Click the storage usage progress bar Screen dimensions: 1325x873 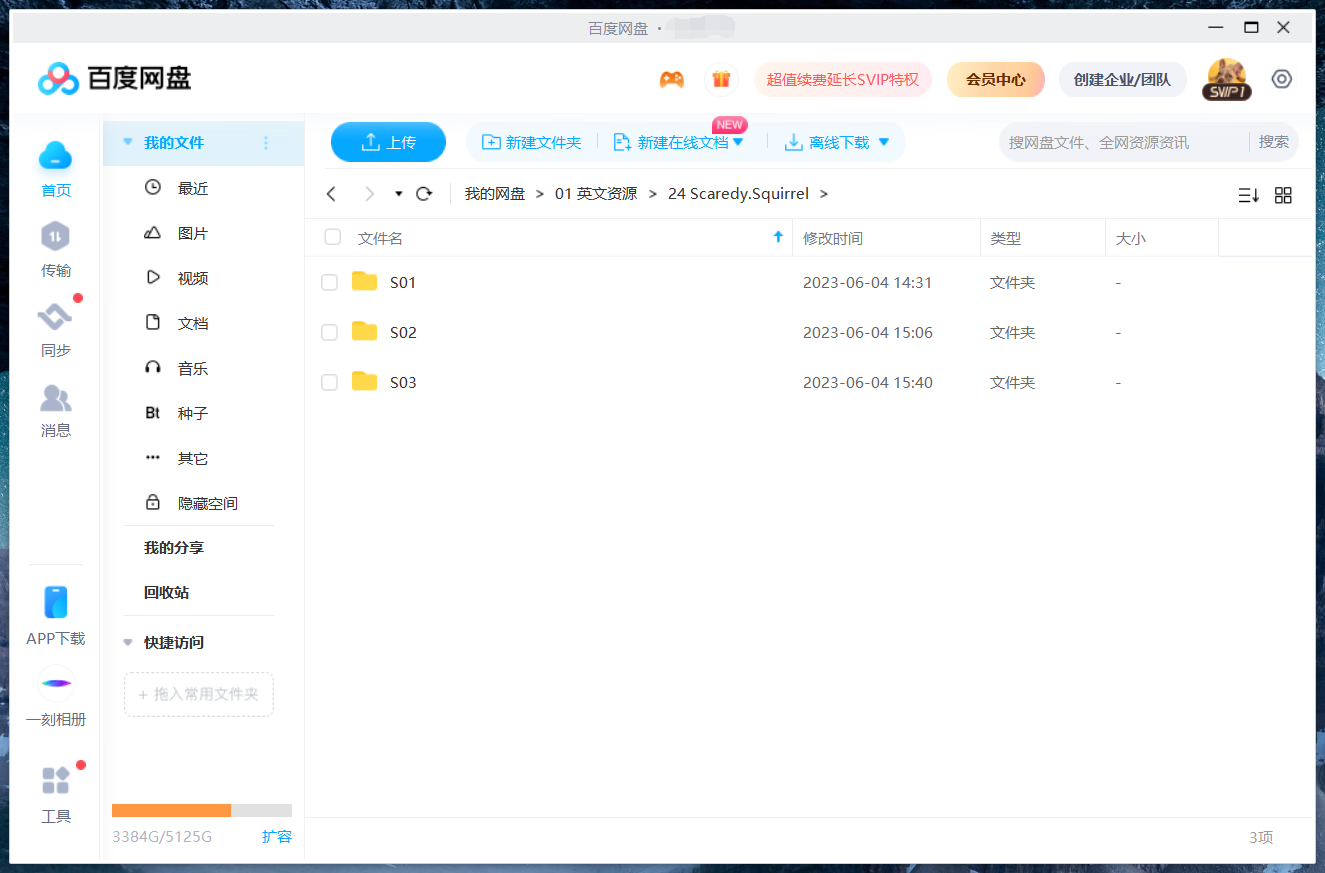(x=200, y=810)
